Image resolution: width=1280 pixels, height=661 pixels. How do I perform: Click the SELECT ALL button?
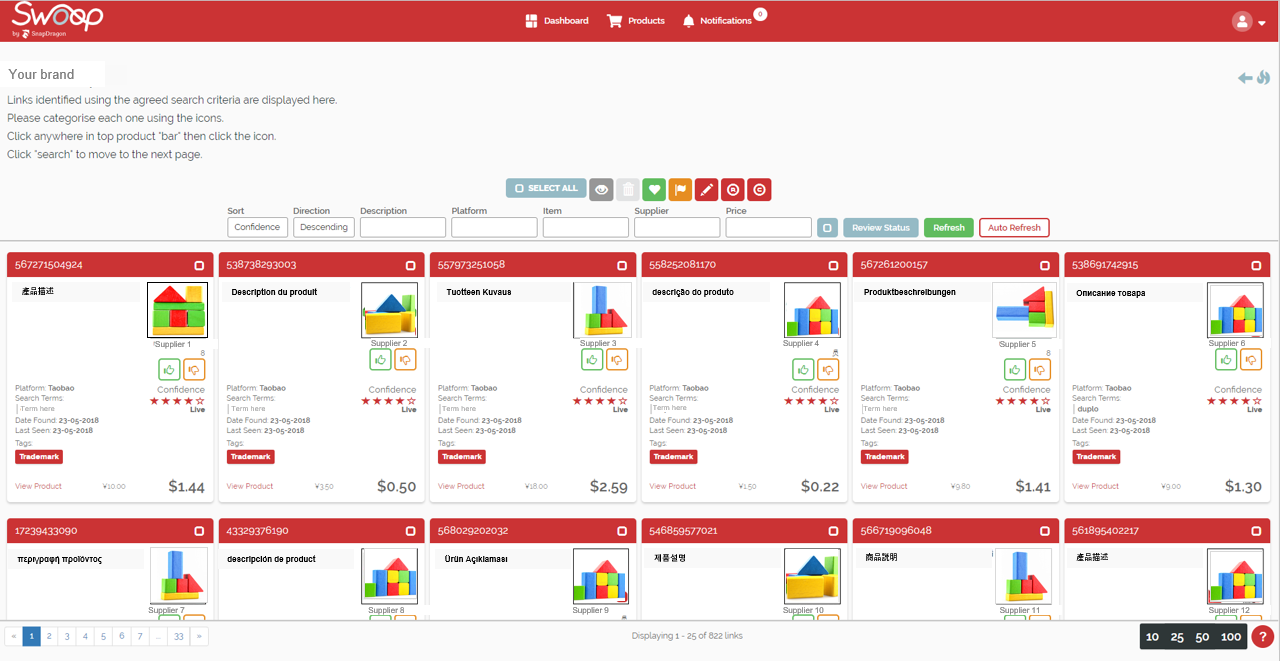[x=546, y=189]
